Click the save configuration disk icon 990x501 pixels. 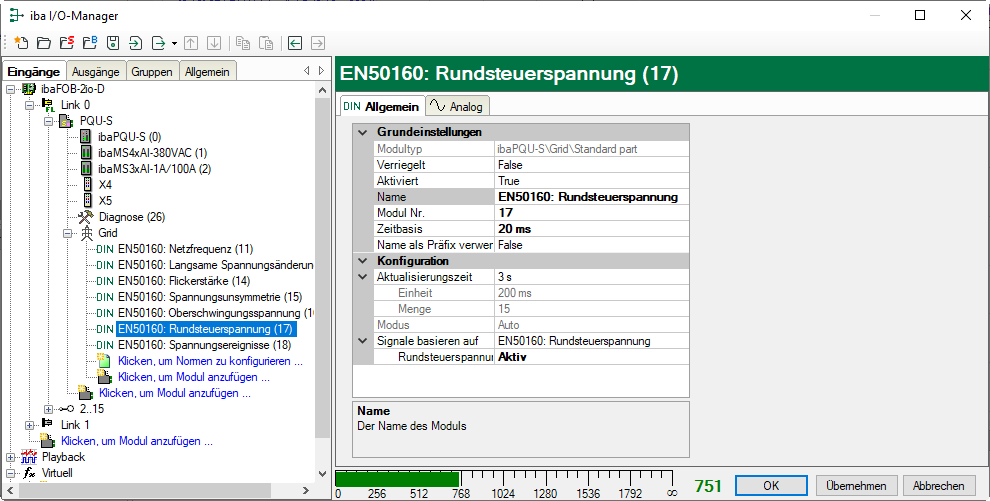112,43
